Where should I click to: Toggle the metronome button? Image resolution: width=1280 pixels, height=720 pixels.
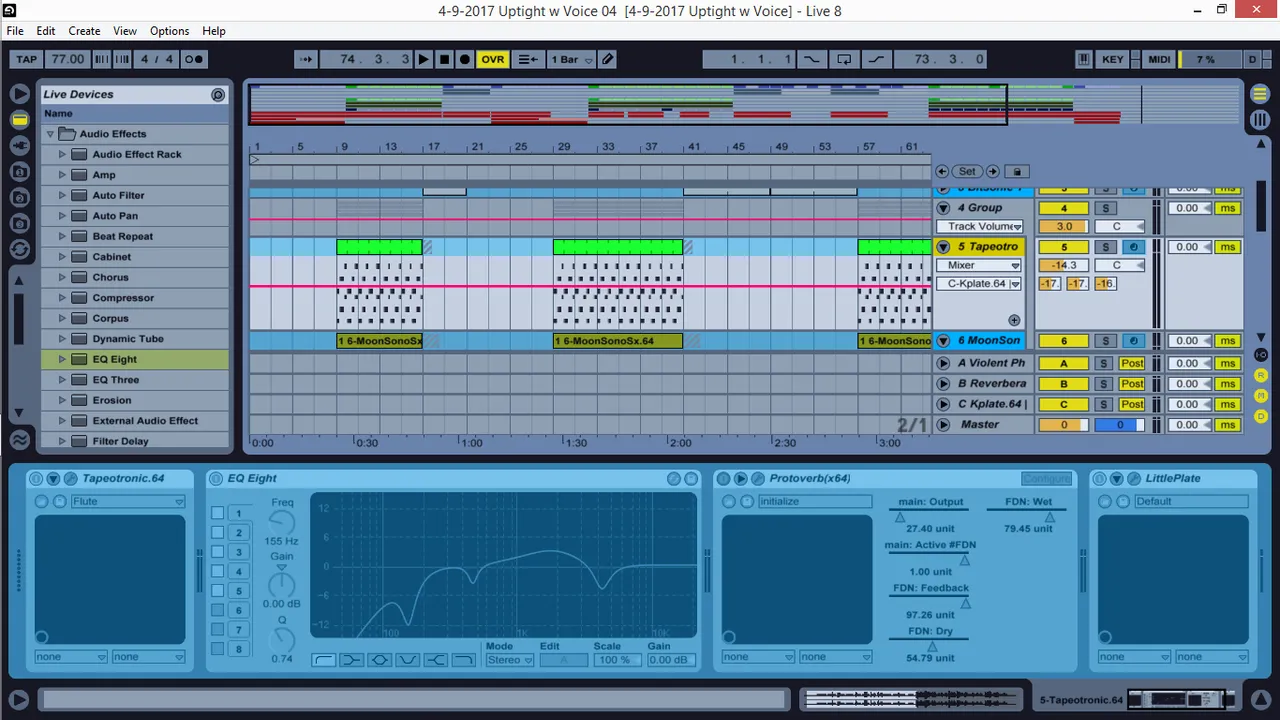click(194, 59)
